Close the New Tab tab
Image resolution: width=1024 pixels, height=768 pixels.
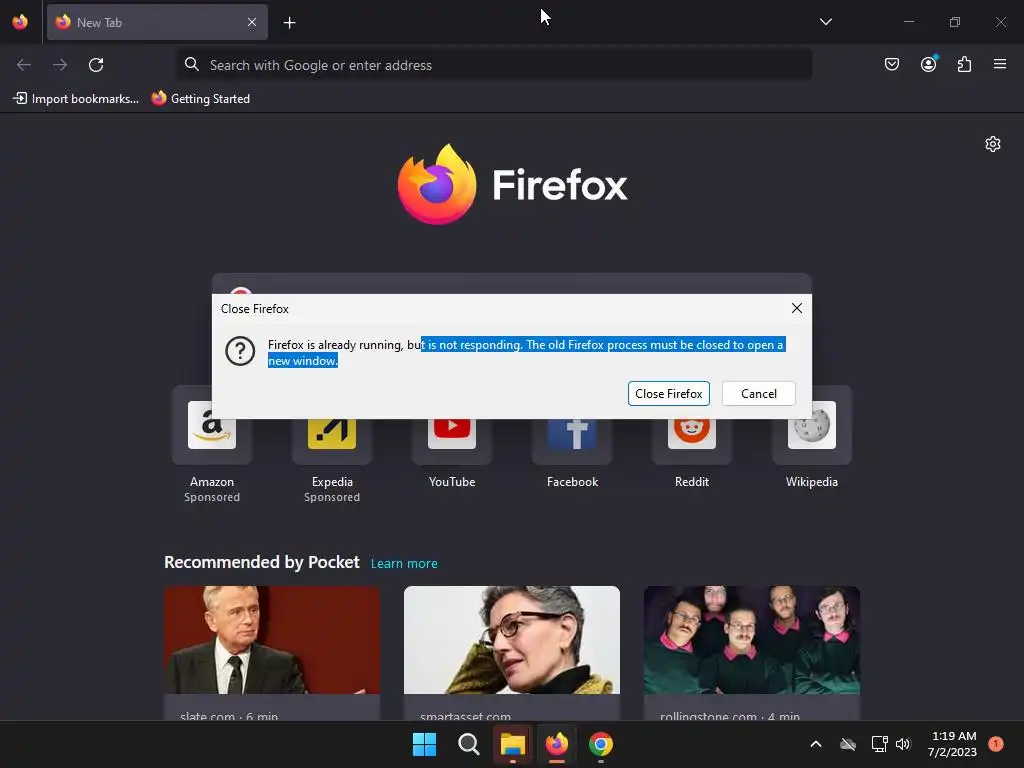click(252, 22)
